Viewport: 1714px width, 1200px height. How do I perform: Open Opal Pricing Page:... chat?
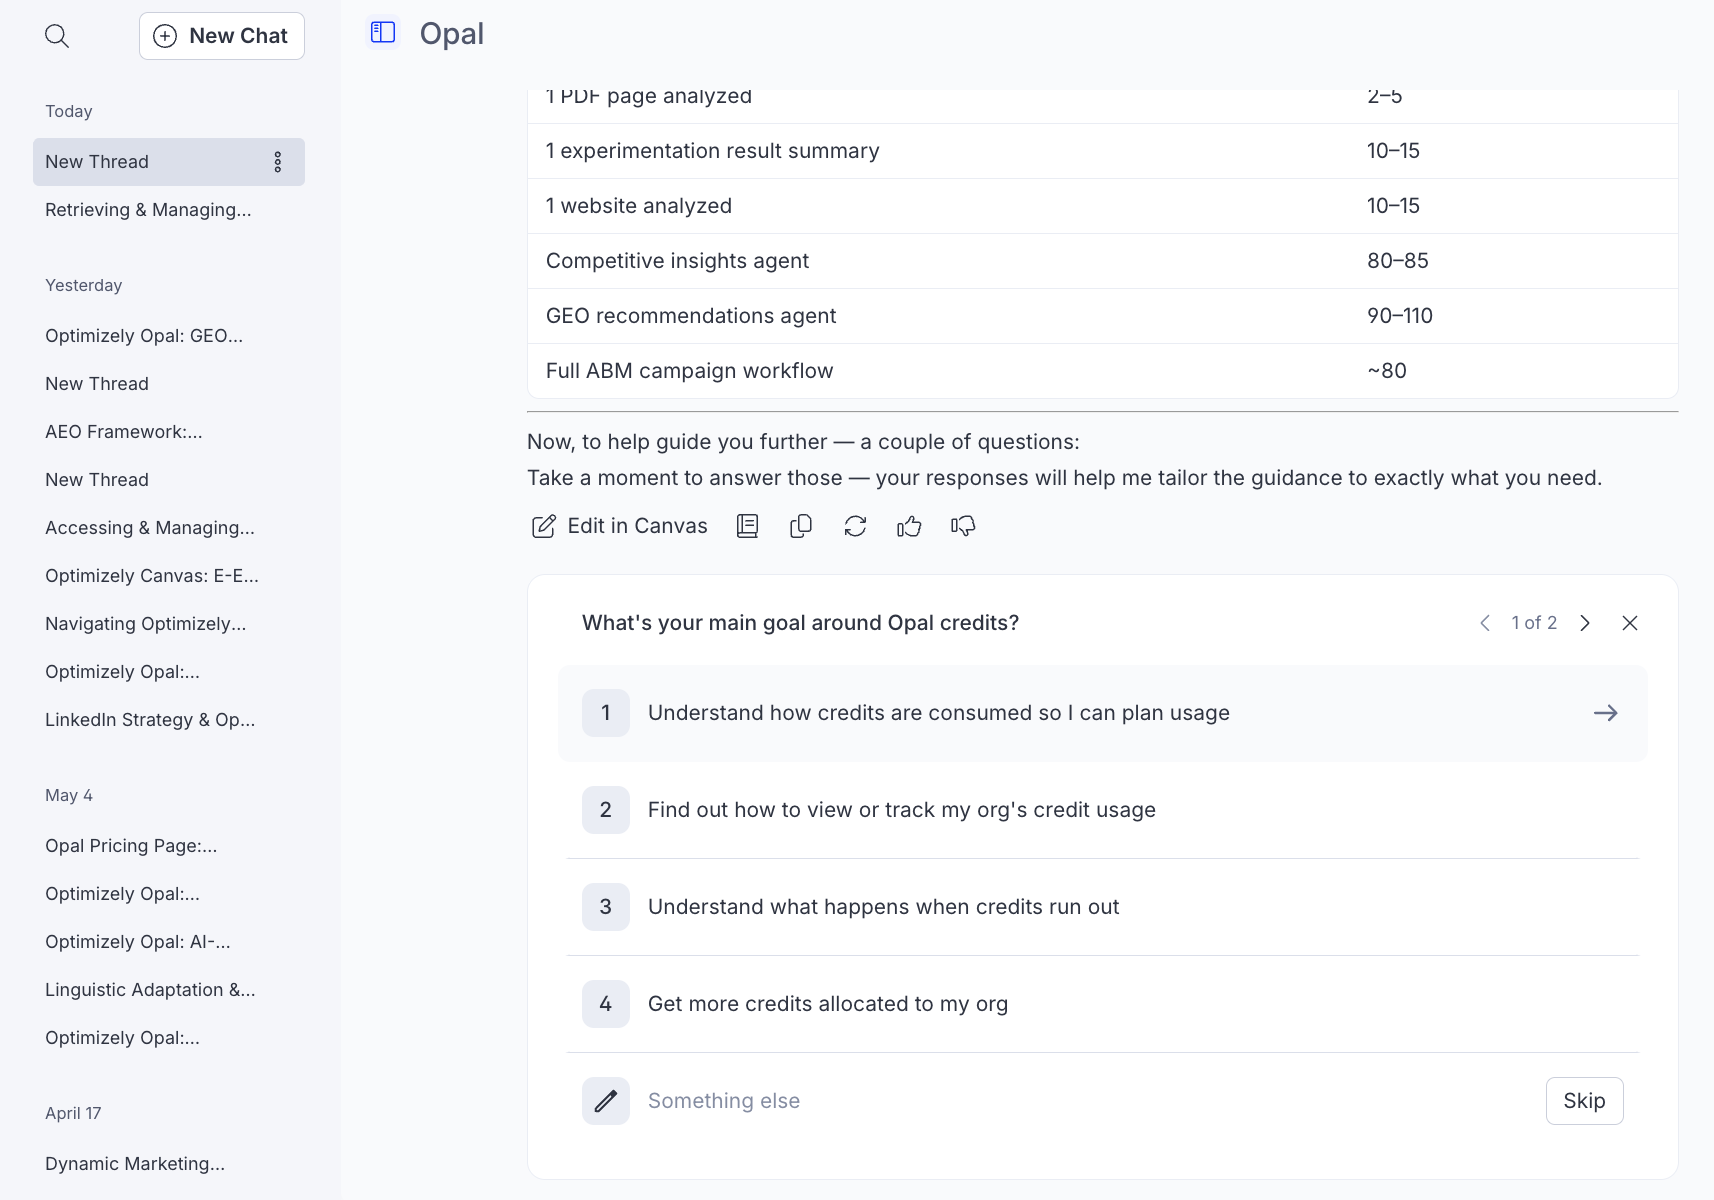169,846
